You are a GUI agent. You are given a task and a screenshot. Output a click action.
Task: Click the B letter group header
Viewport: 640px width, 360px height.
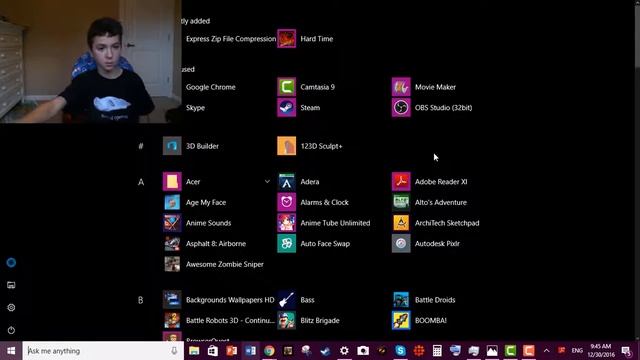tap(141, 300)
